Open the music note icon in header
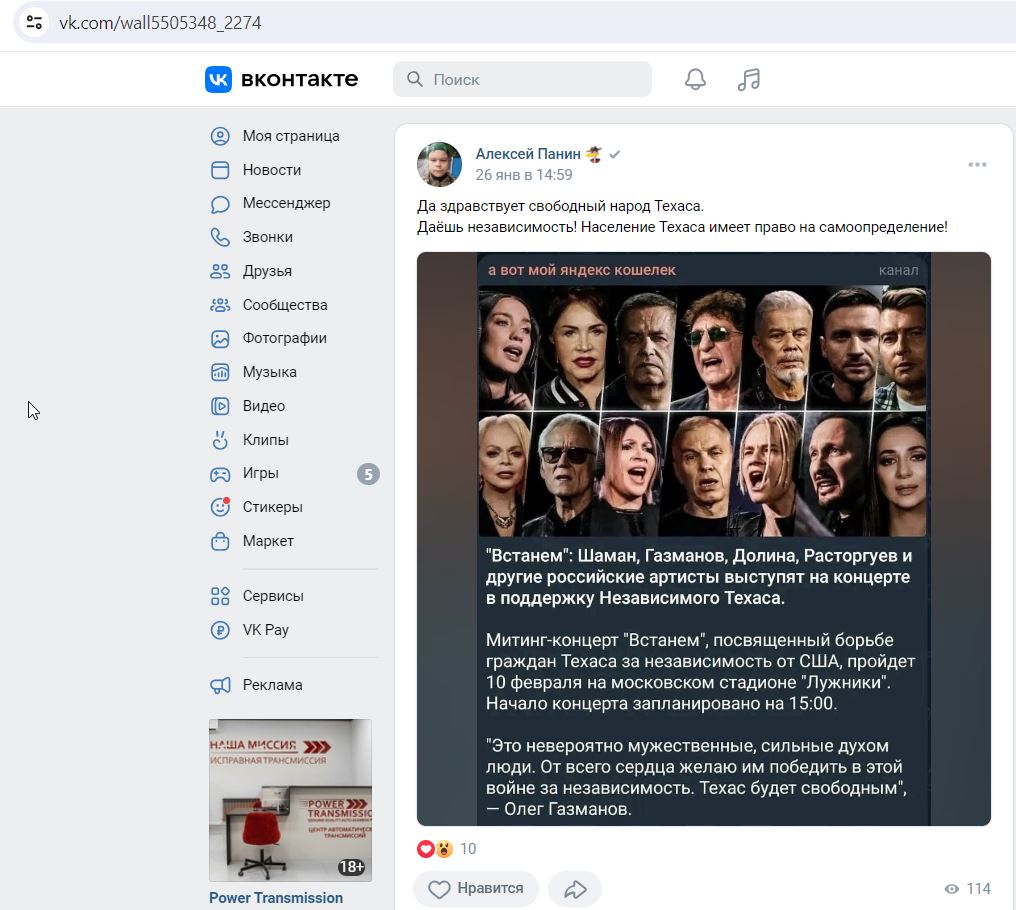Image resolution: width=1016 pixels, height=910 pixels. pyautogui.click(x=748, y=79)
